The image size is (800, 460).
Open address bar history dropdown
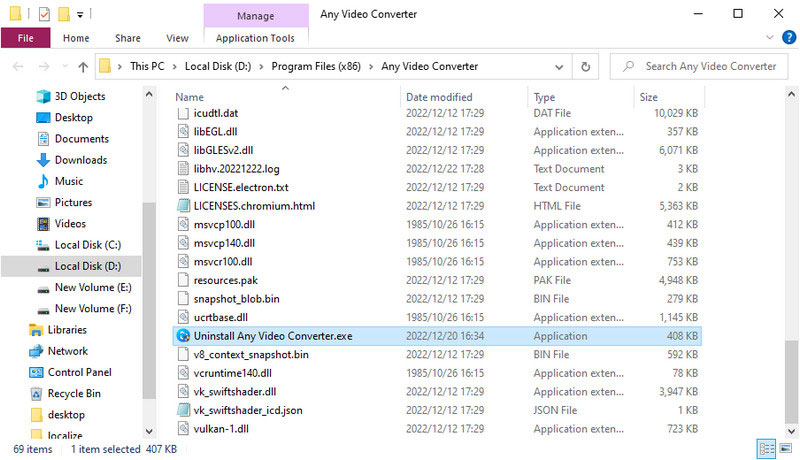[x=559, y=67]
